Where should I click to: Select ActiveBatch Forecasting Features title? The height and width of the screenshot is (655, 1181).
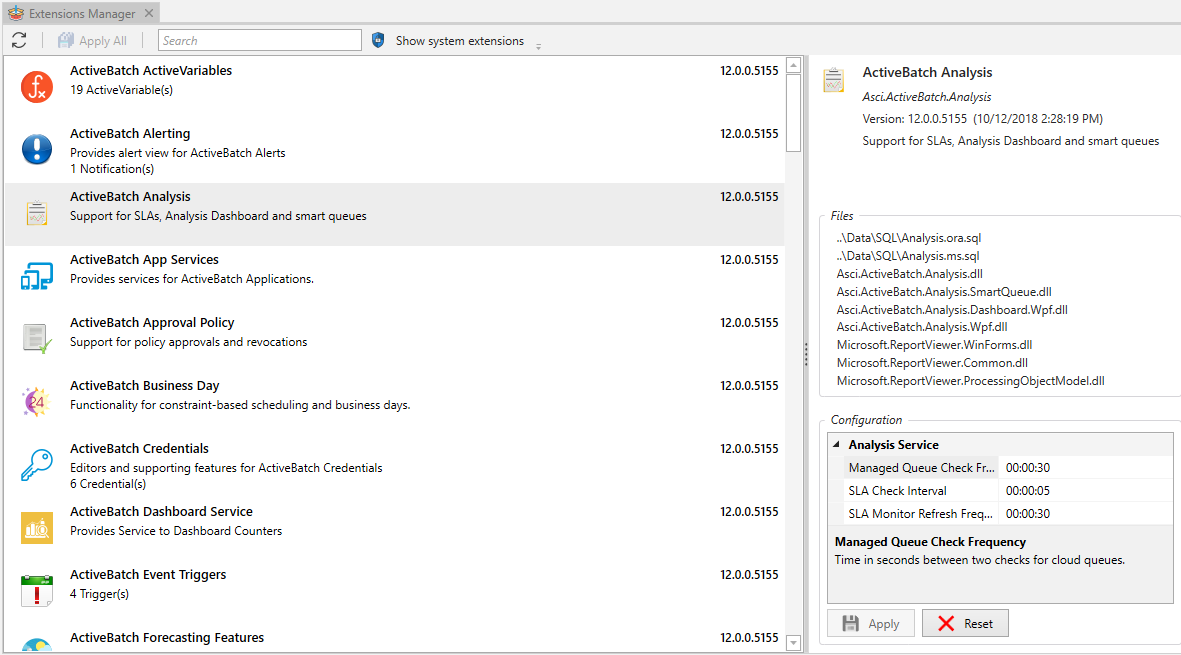tap(167, 638)
